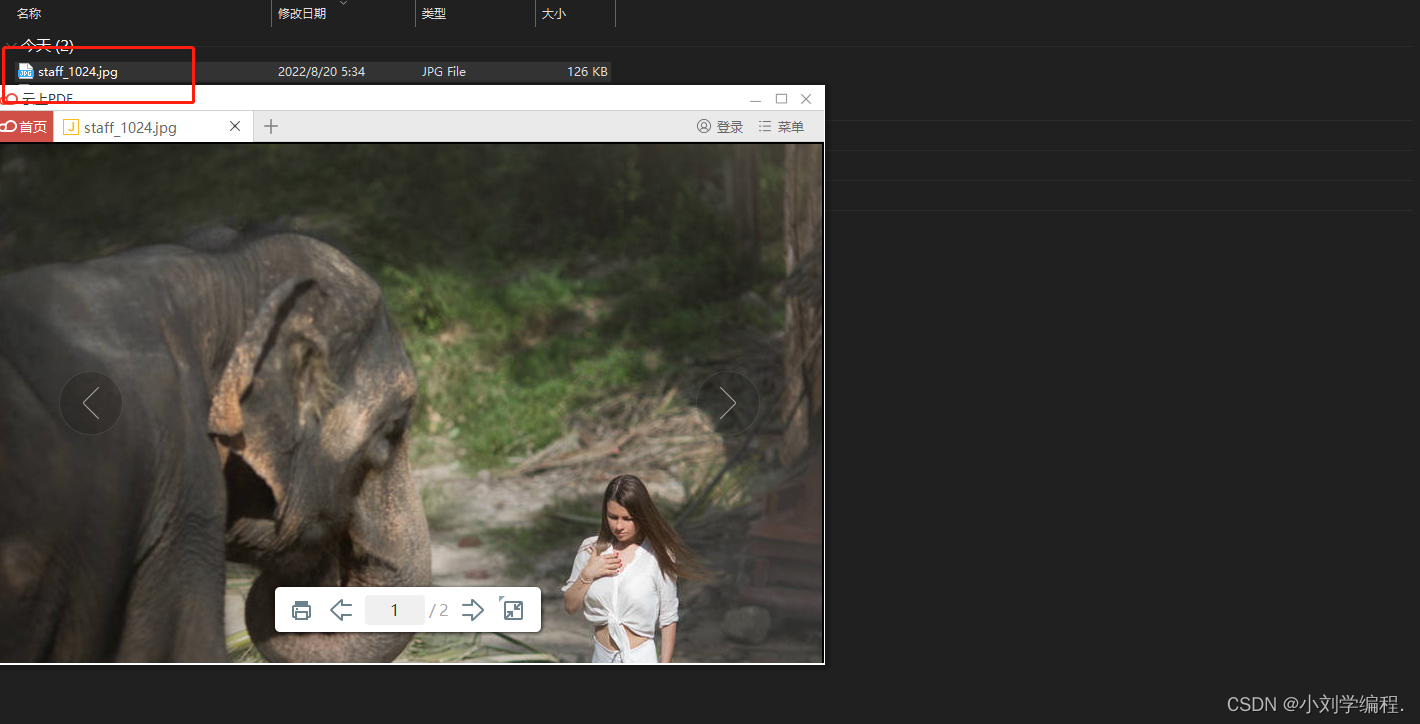This screenshot has height=724, width=1420.
Task: Click the JPG File type cell
Action: 444,72
